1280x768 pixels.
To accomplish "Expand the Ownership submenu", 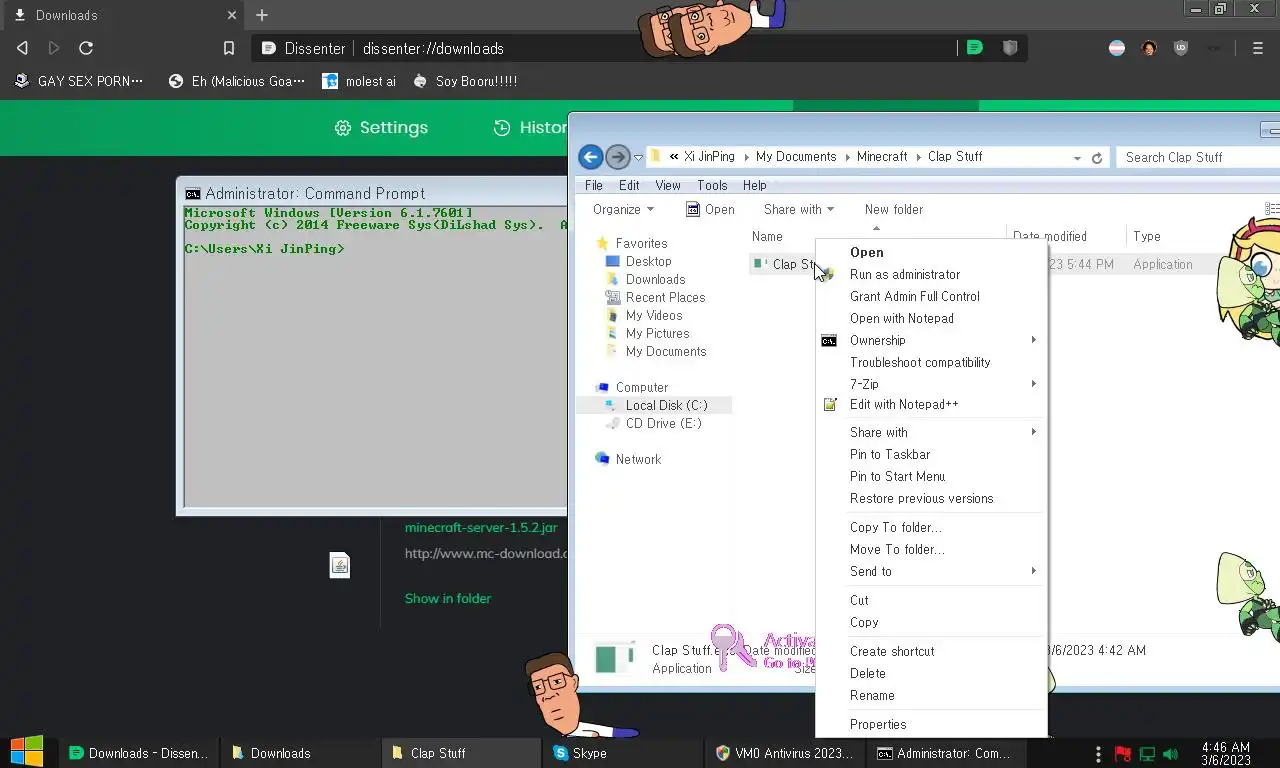I will 931,341.
